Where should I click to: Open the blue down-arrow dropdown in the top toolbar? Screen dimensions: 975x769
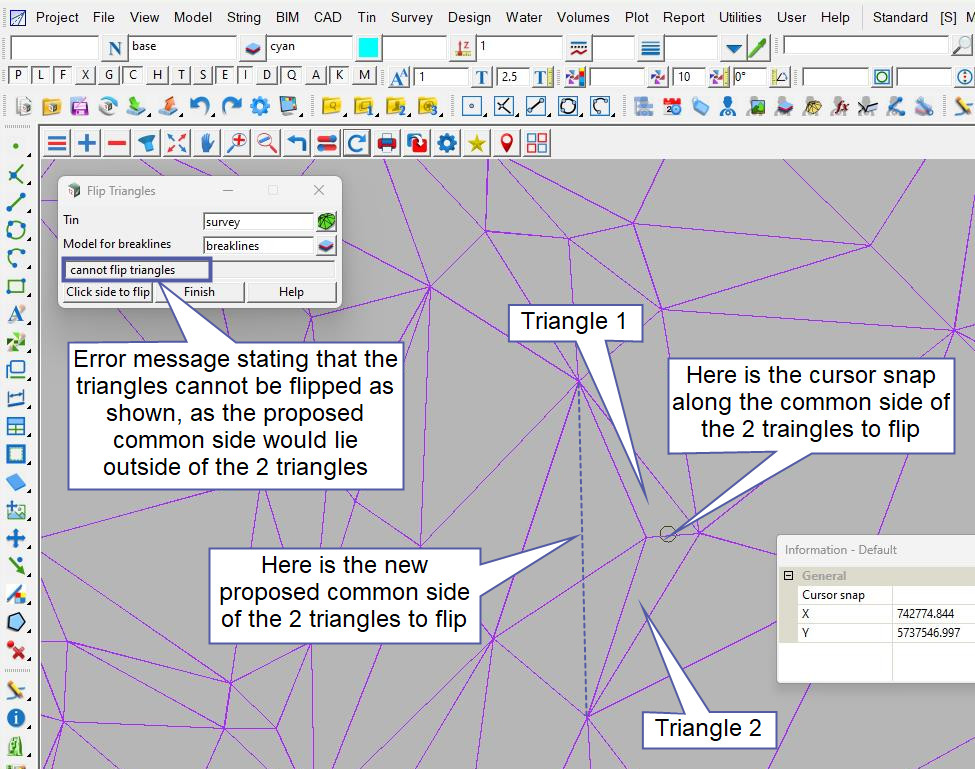coord(734,48)
